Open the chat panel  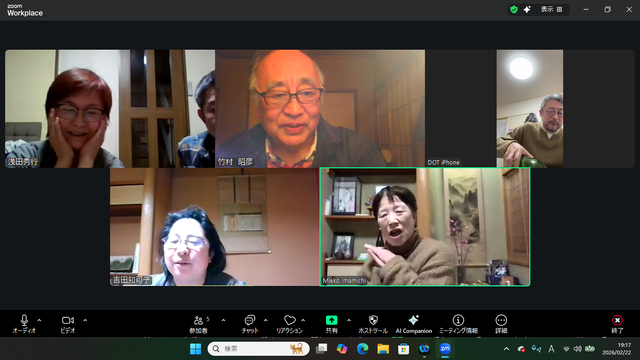(x=250, y=324)
